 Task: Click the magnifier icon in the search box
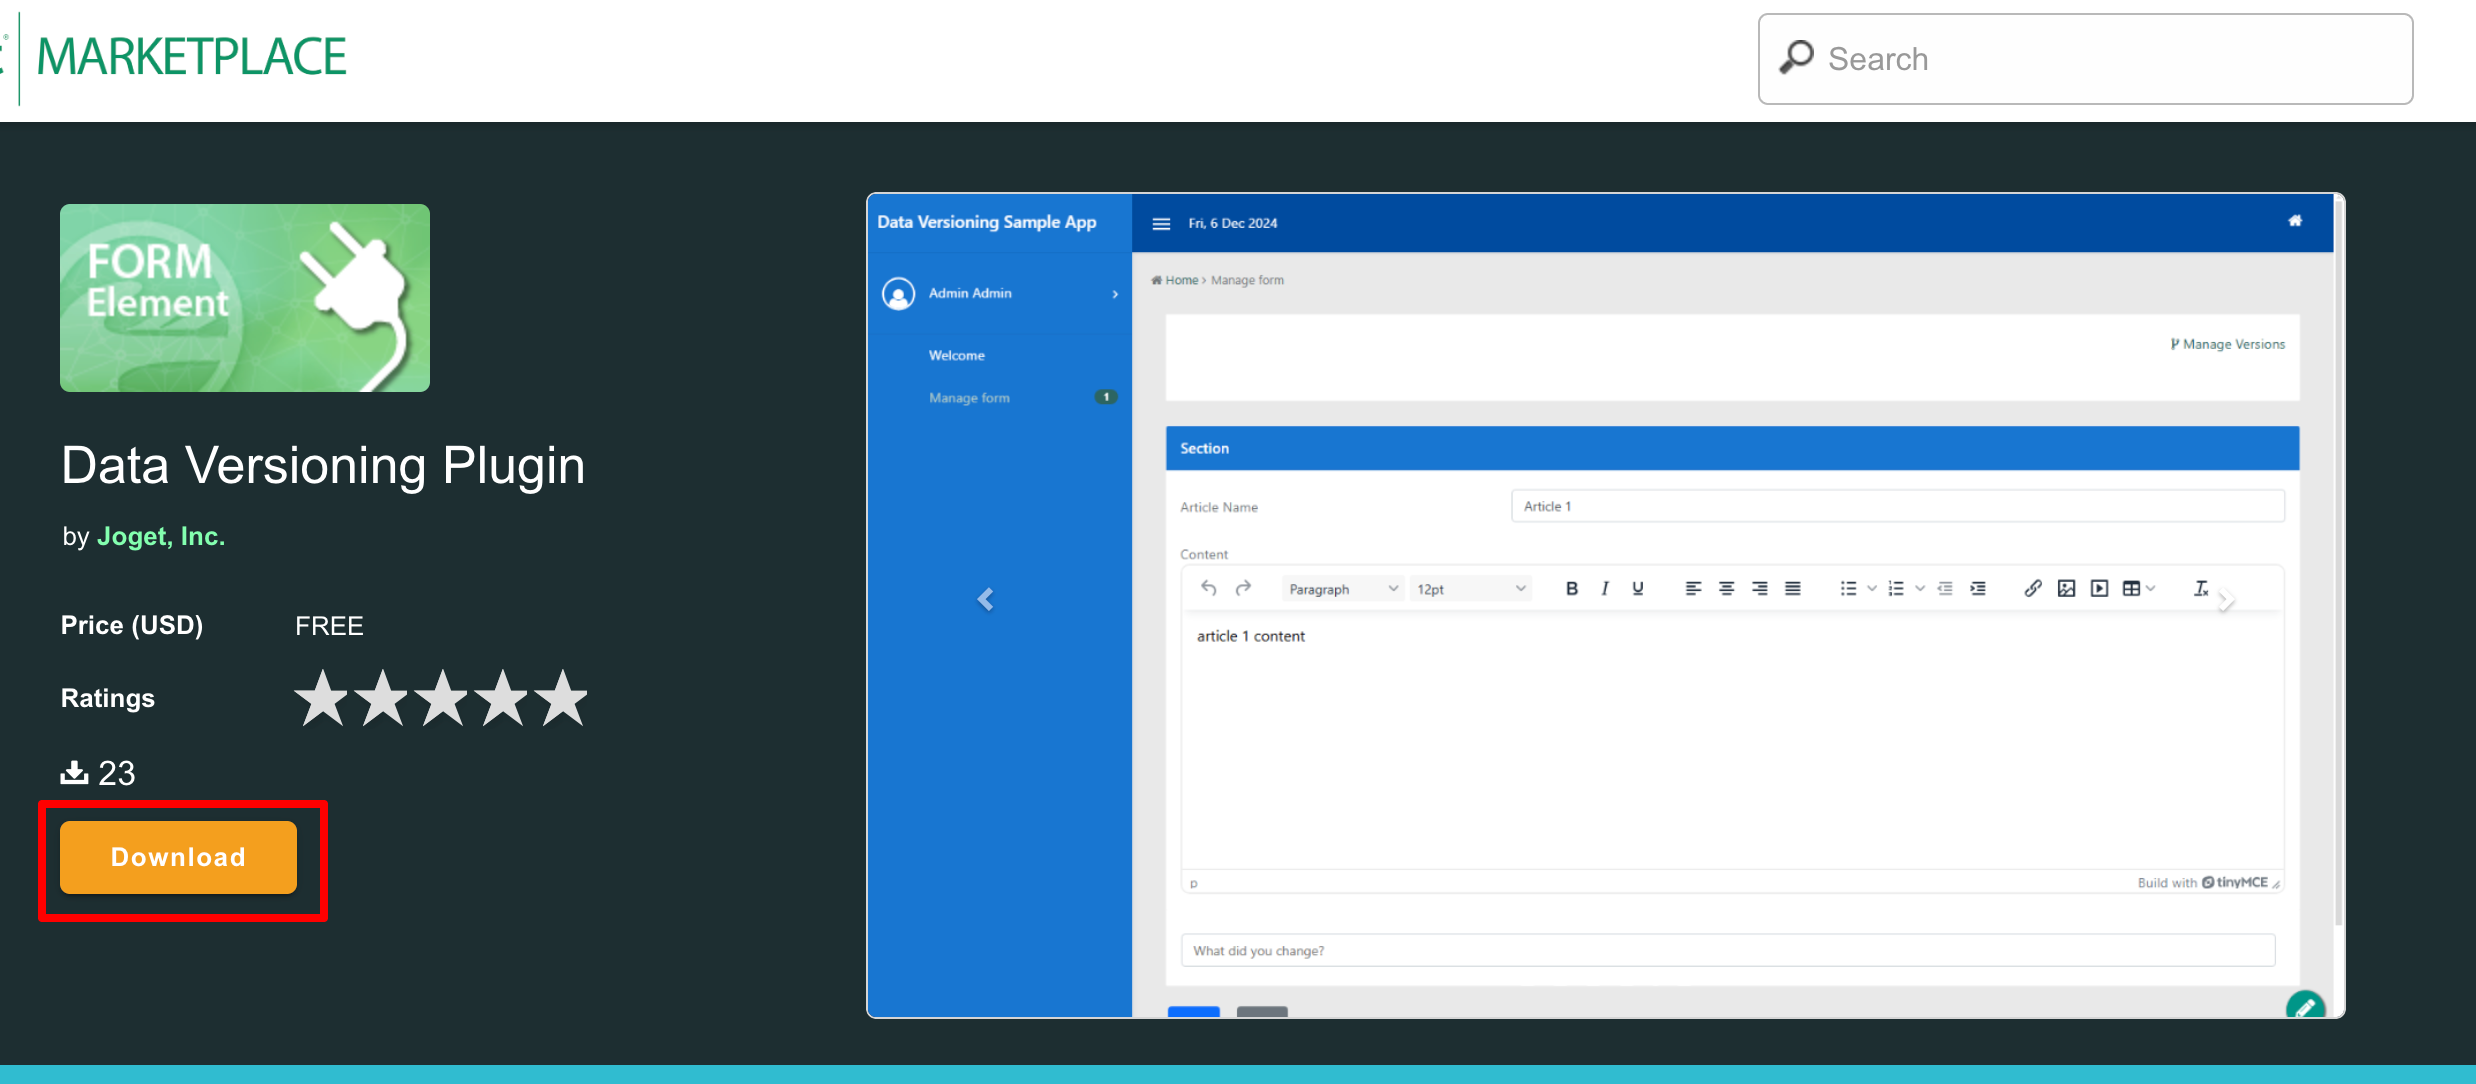click(x=1796, y=57)
